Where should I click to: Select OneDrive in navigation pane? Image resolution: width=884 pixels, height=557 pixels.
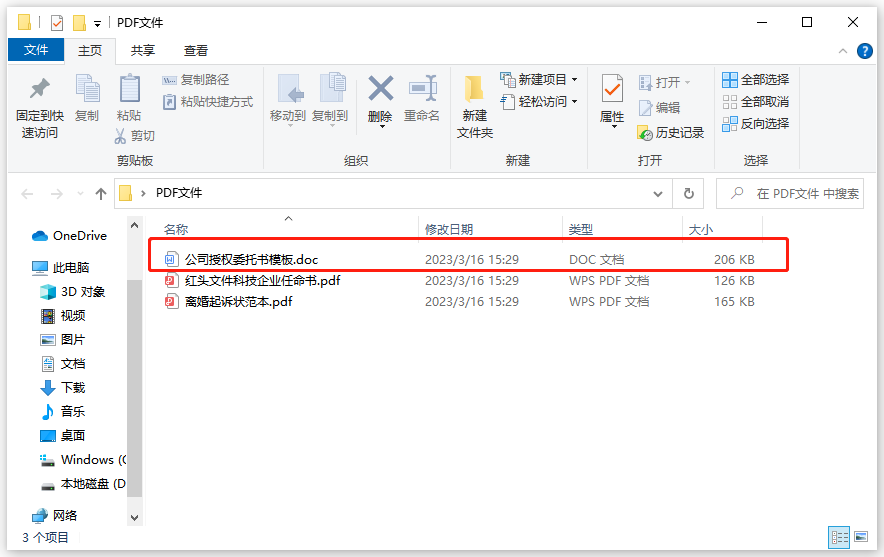pos(70,236)
